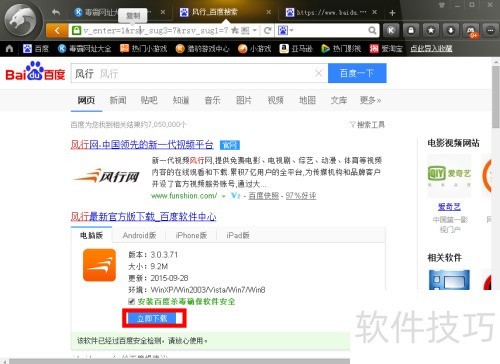Click the lock icon in browser toolbar

coord(411,31)
